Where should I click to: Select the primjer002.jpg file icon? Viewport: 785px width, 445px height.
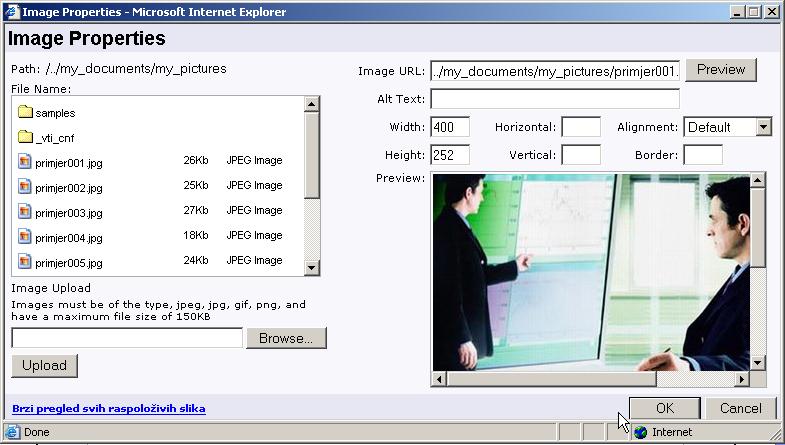[x=26, y=186]
